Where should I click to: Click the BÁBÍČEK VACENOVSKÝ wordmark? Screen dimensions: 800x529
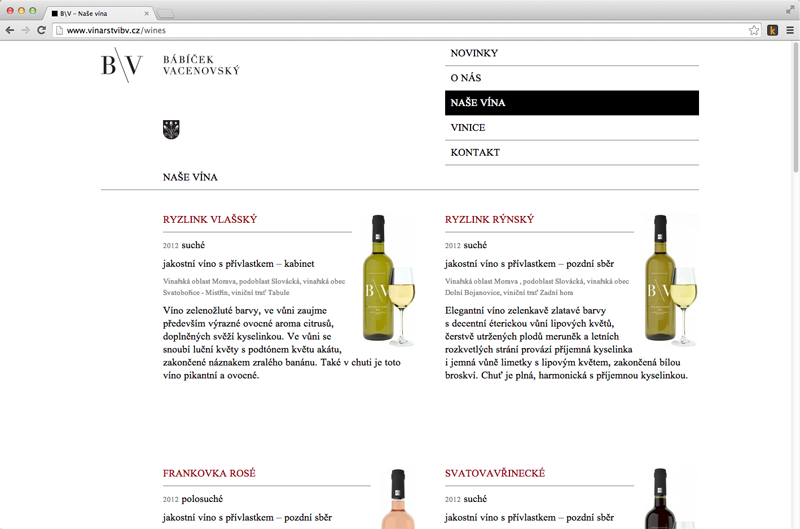[201, 65]
